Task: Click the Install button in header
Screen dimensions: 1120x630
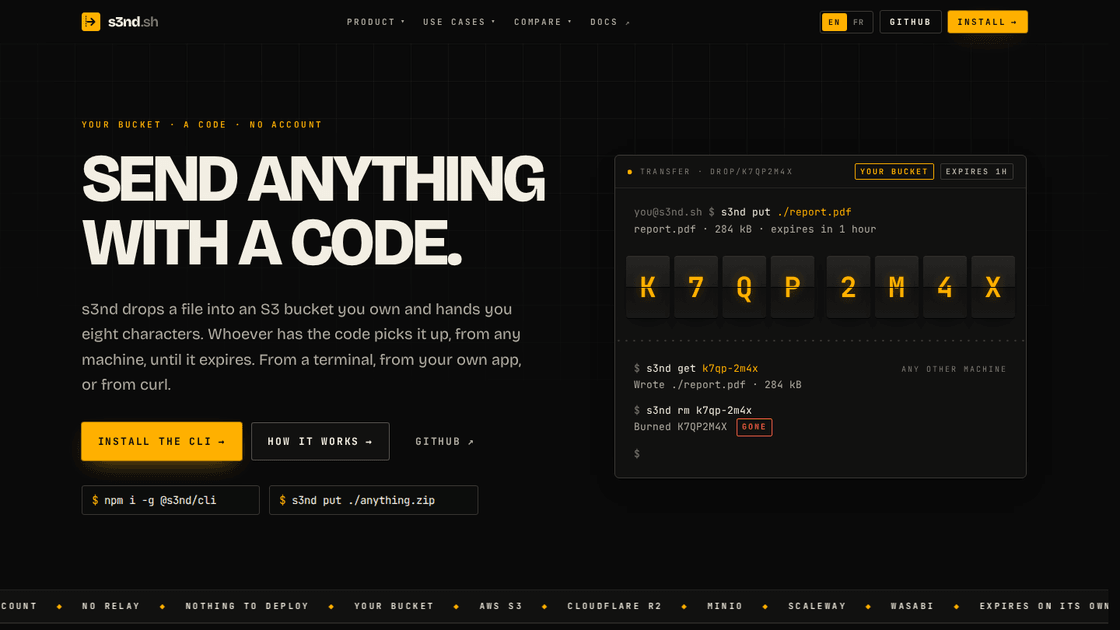Action: click(987, 22)
